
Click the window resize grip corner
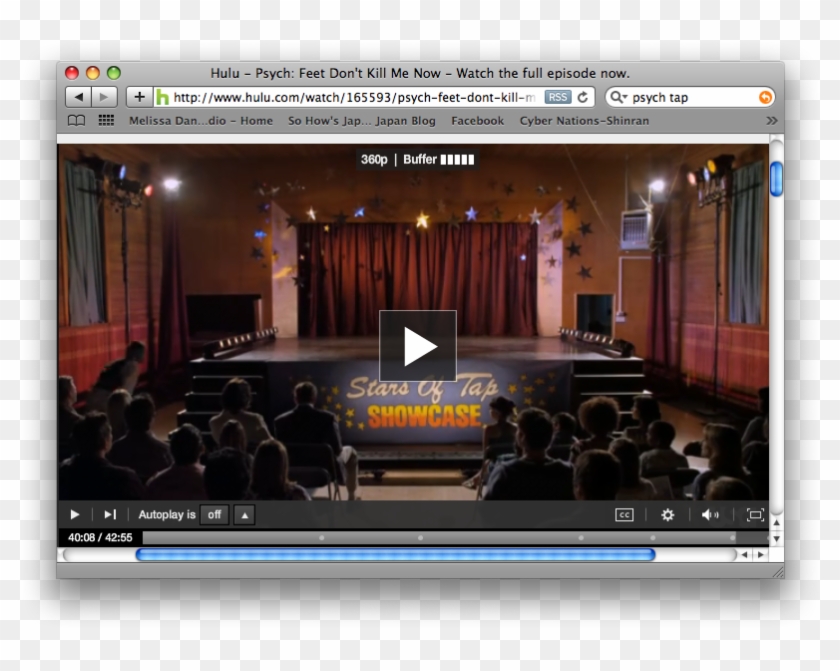[778, 572]
